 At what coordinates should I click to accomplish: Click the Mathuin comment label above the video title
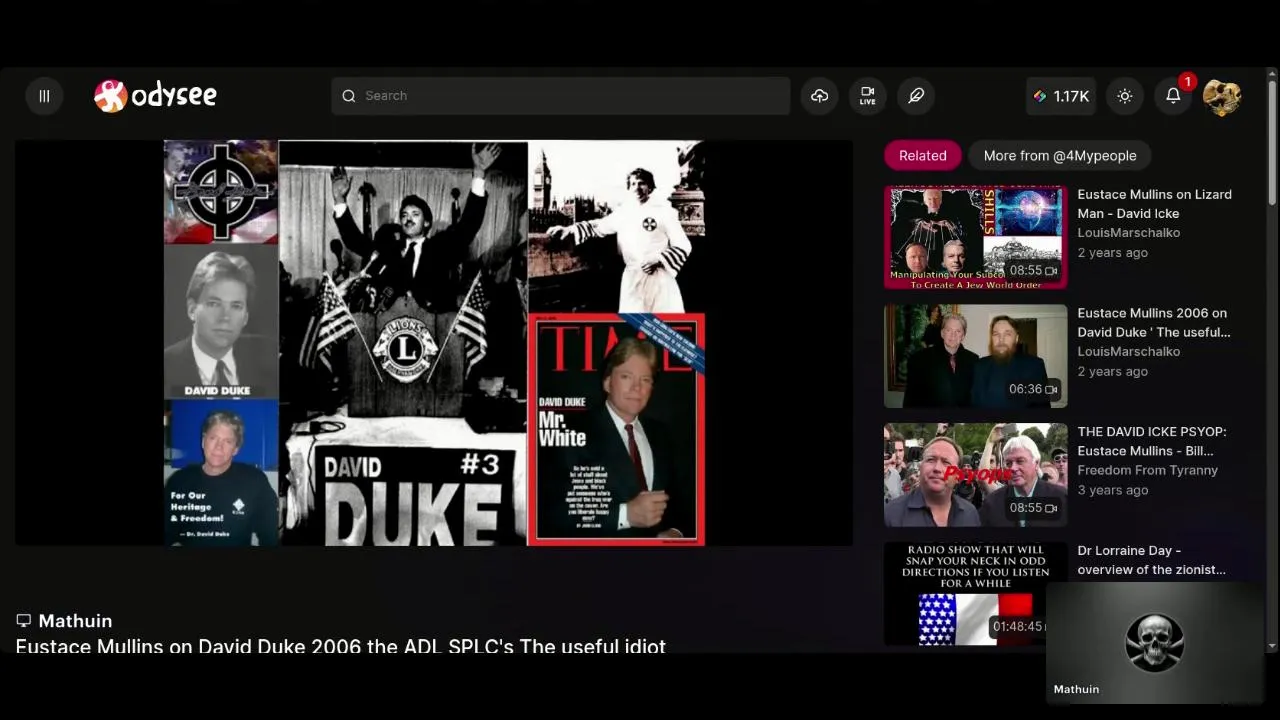pyautogui.click(x=75, y=621)
